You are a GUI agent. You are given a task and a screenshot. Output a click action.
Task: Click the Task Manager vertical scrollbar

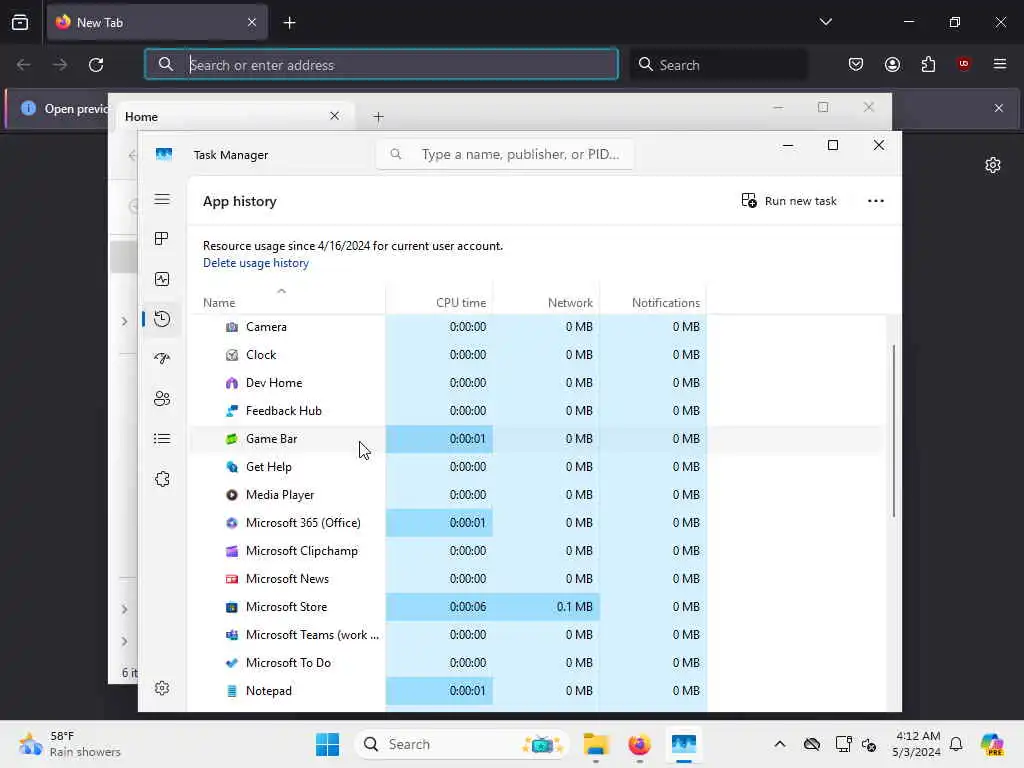coord(893,431)
